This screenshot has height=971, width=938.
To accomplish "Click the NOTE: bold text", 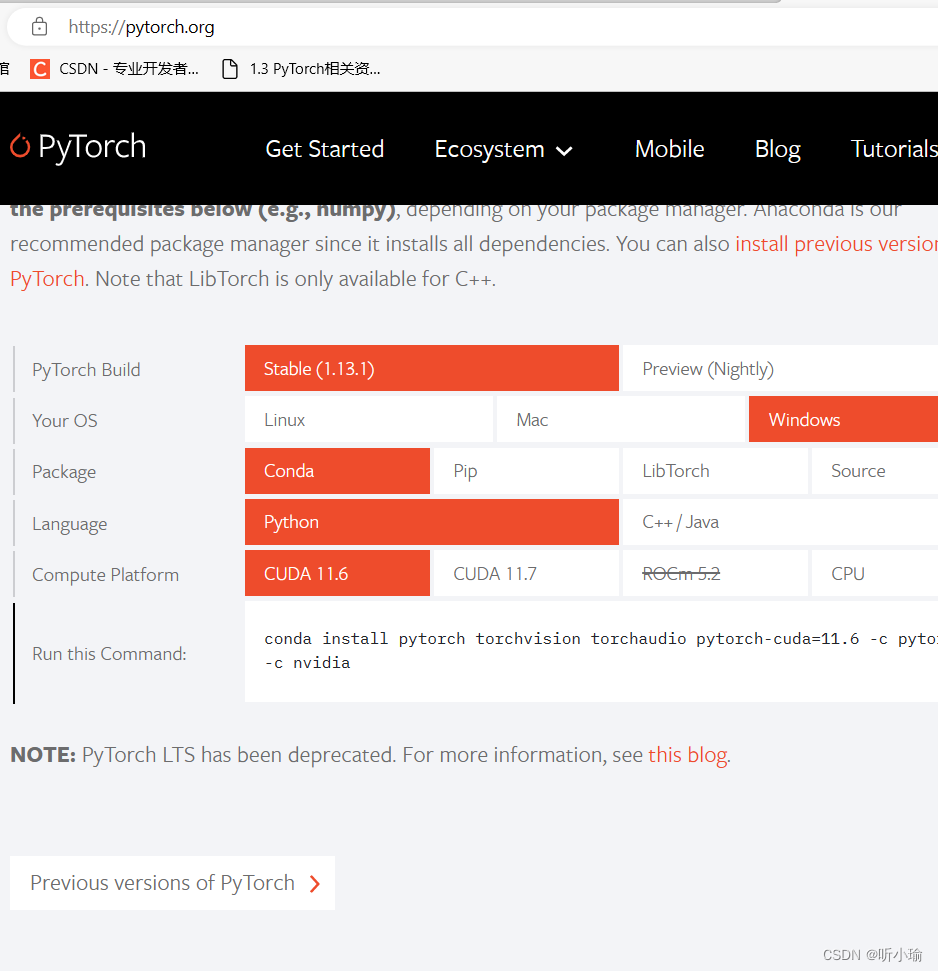I will click(43, 755).
